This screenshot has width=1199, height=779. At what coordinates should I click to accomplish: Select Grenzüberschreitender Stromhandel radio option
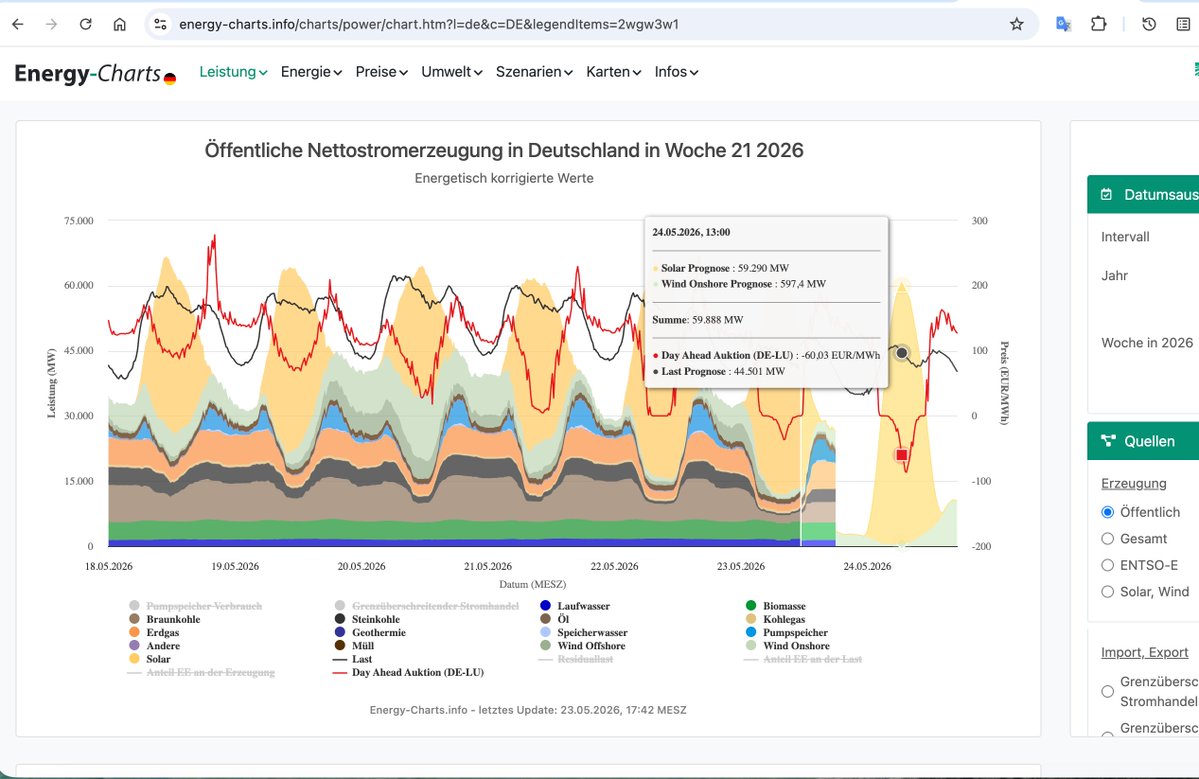(1107, 691)
